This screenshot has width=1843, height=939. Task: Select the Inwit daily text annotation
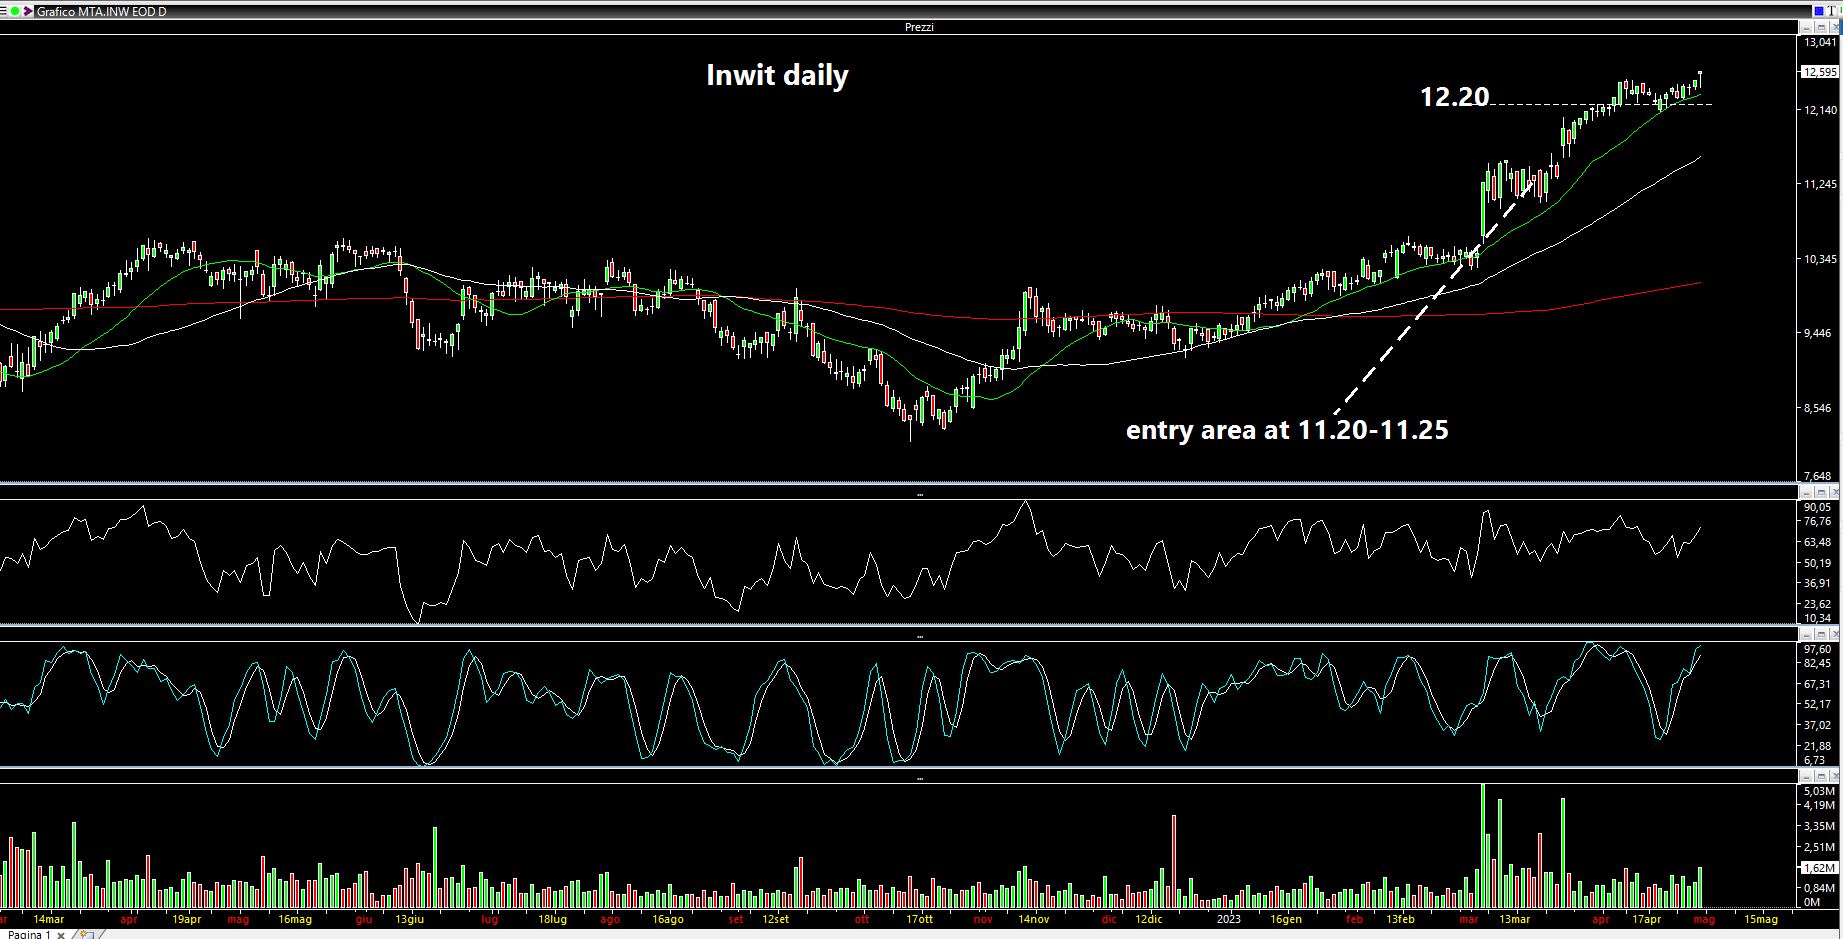pos(777,76)
